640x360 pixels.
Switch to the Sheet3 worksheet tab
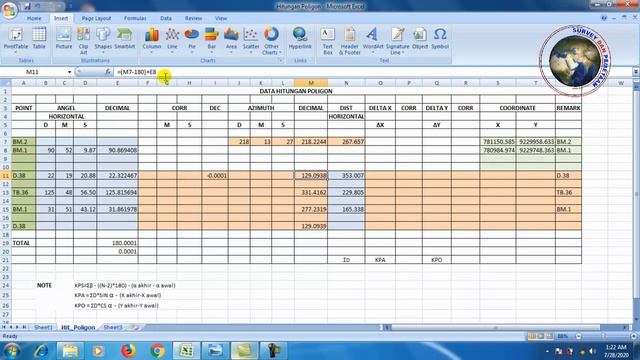pos(113,327)
